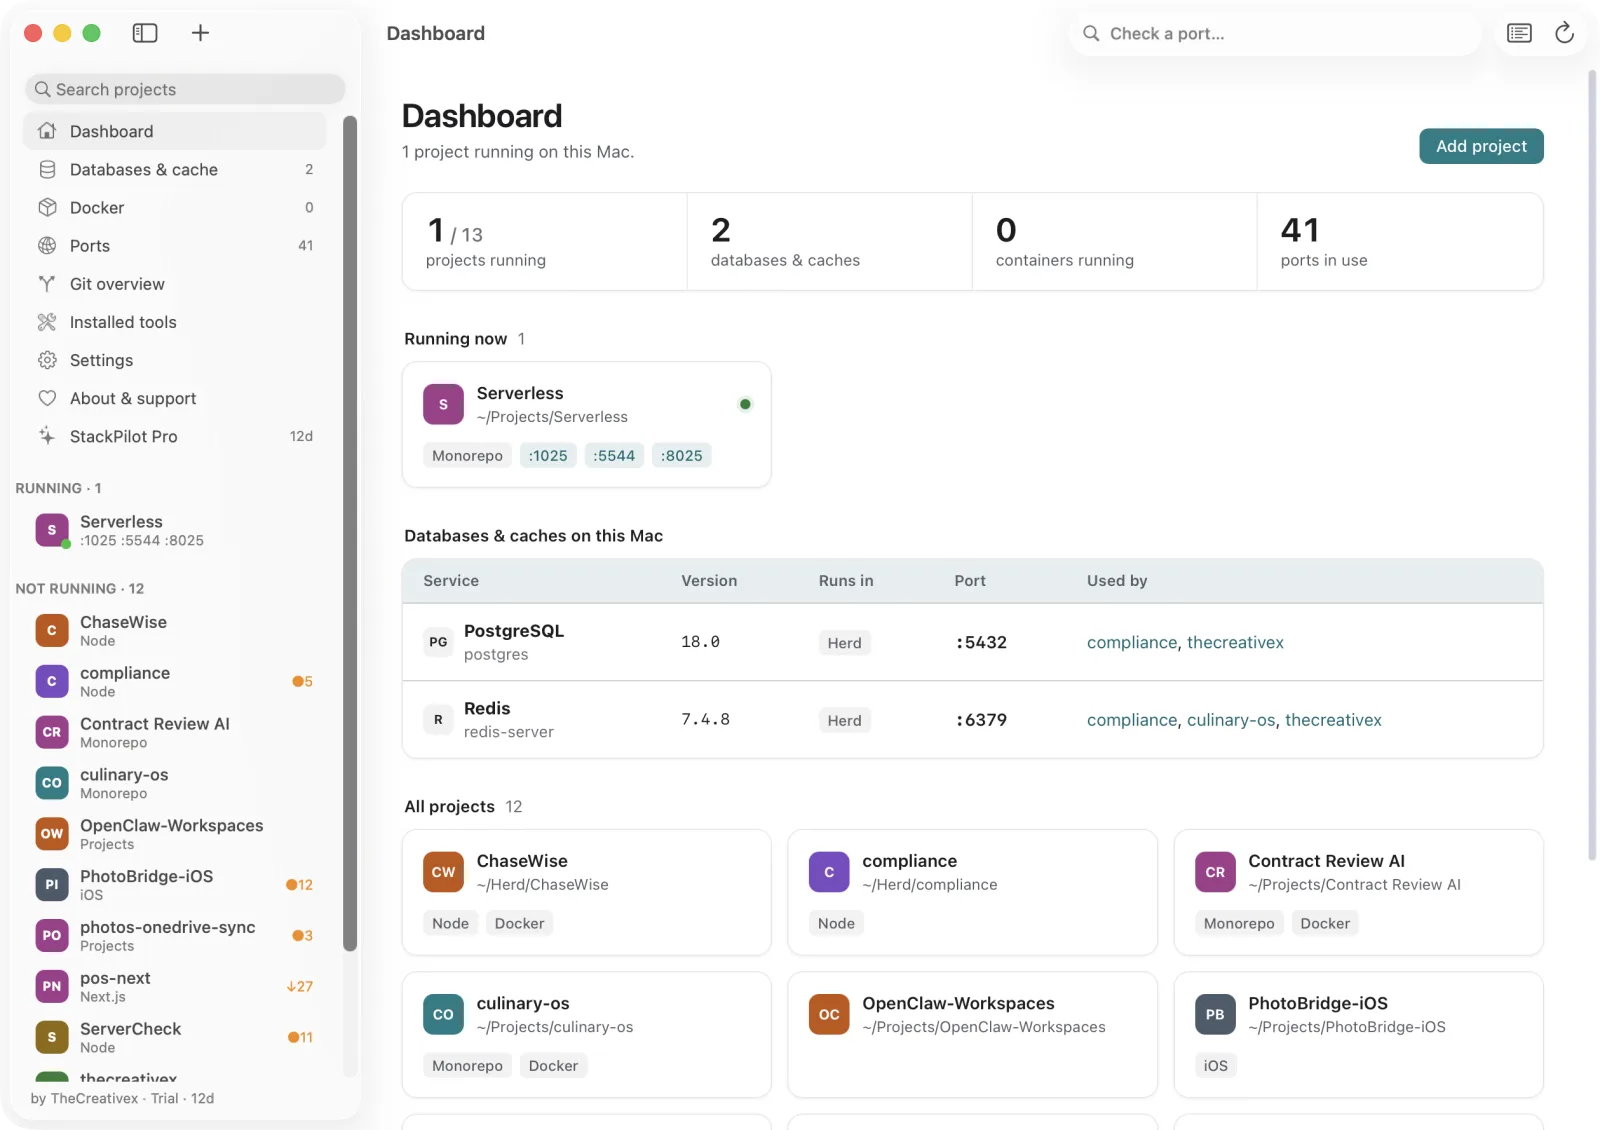Toggle the sidebar panel icon
Screen dimensions: 1600x1130
click(x=145, y=33)
